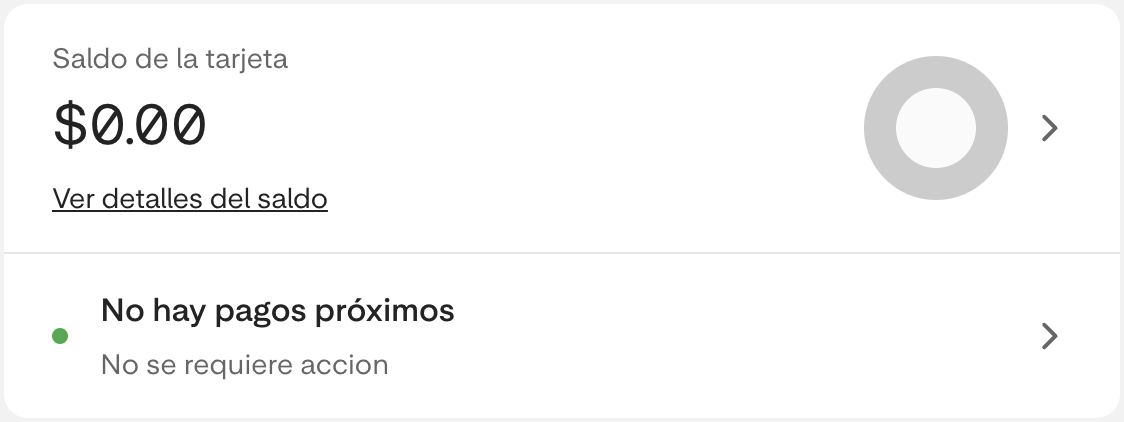Select the "No hay pagos próximos" heading

(278, 311)
